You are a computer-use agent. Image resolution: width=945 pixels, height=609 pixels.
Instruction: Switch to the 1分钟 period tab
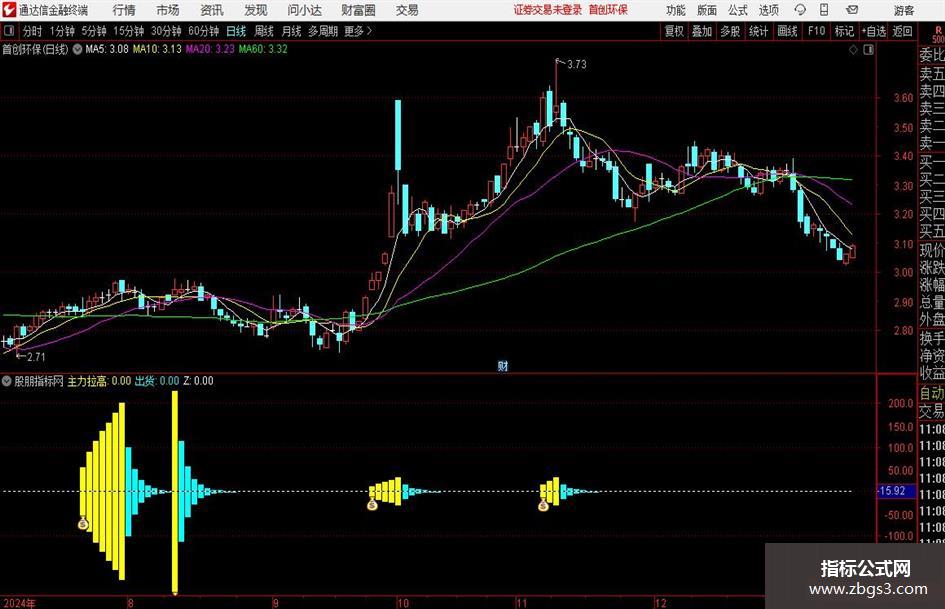point(62,31)
